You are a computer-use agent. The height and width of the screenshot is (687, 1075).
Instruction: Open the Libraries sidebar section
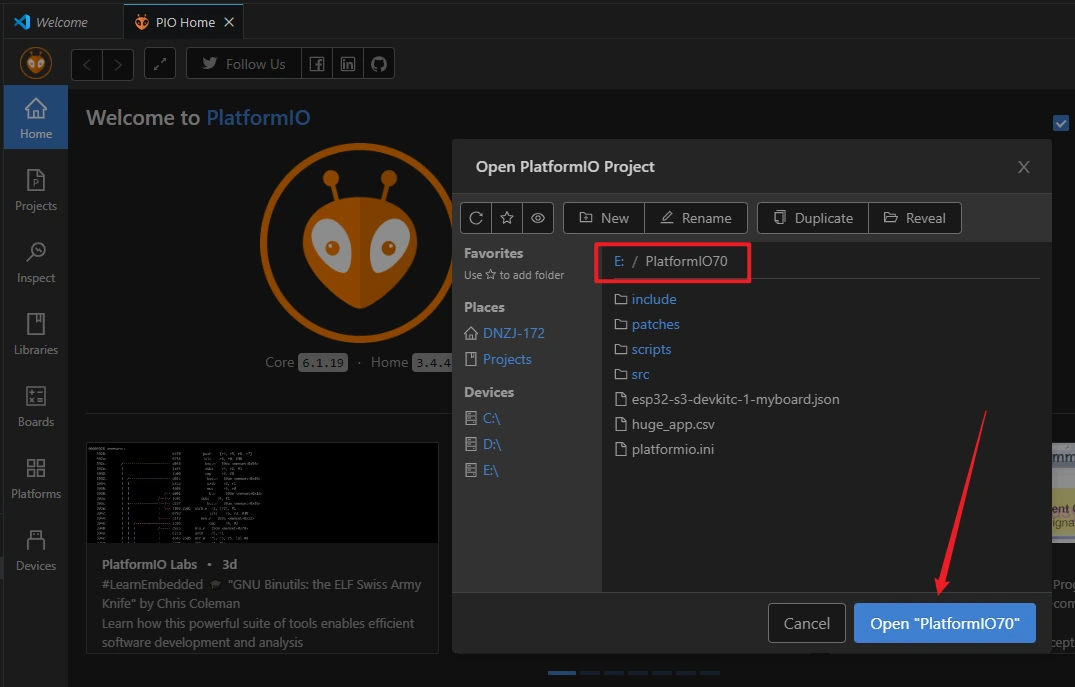coord(36,334)
